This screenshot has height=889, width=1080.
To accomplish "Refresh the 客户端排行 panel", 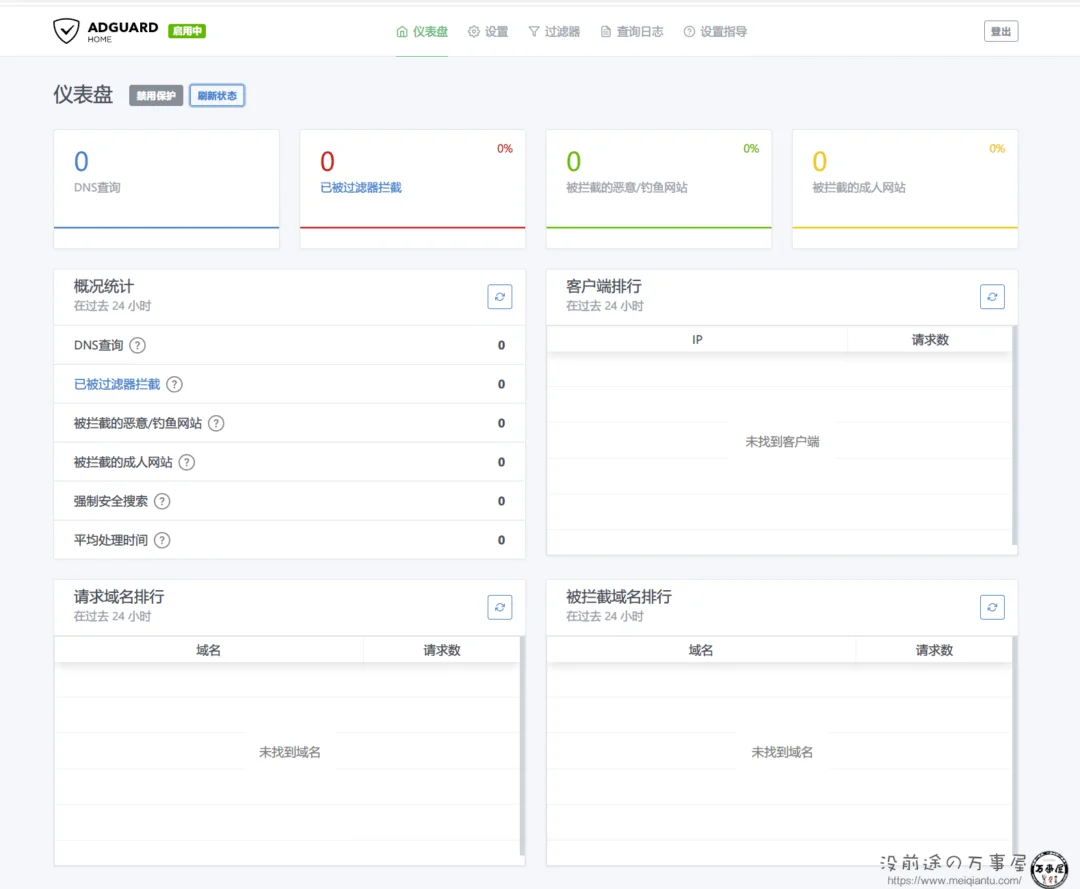I will (x=992, y=296).
